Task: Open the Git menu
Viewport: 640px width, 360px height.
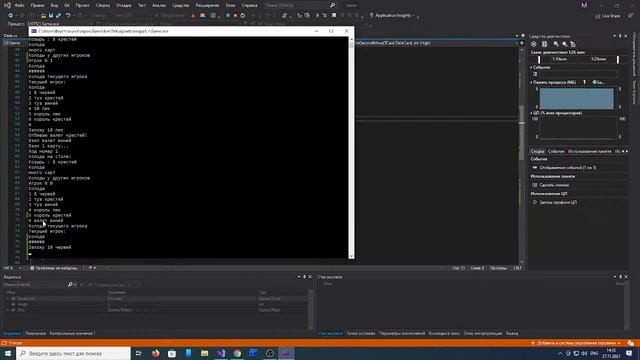Action: pyautogui.click(x=67, y=5)
